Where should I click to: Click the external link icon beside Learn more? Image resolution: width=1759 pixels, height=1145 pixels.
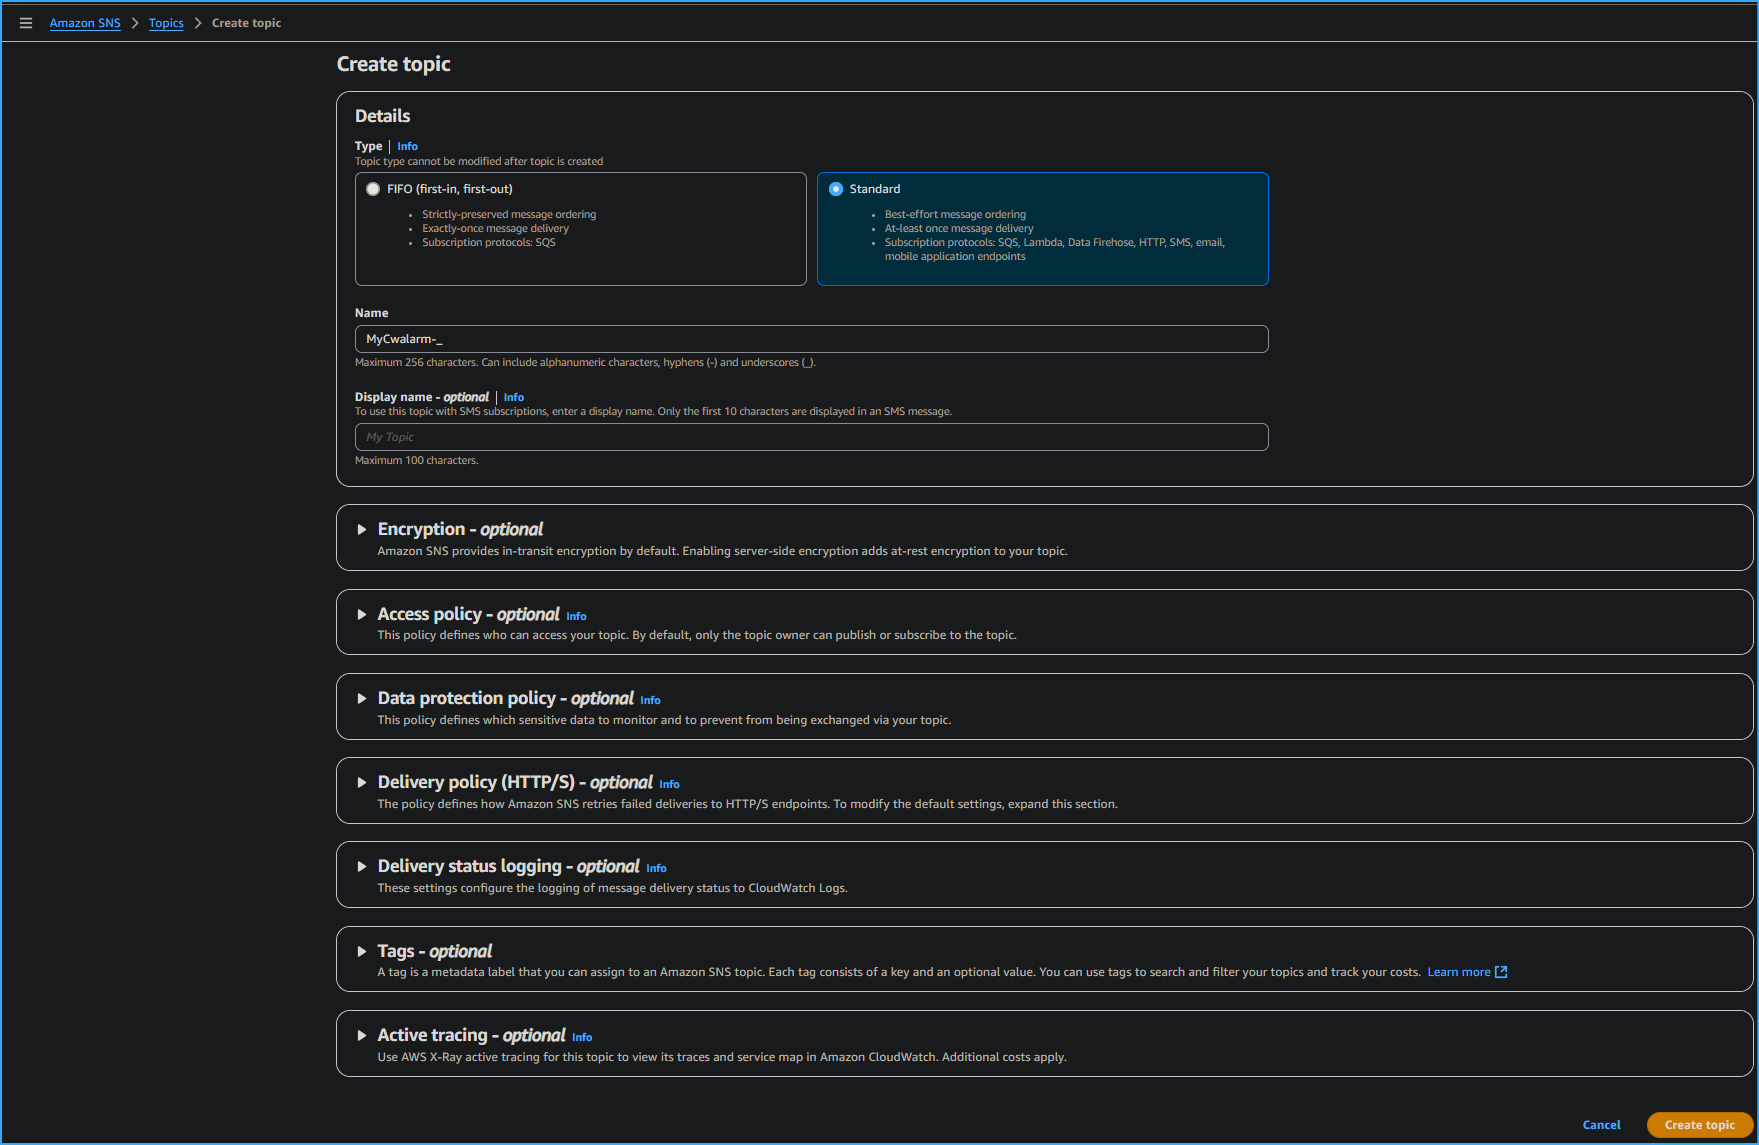point(1501,972)
